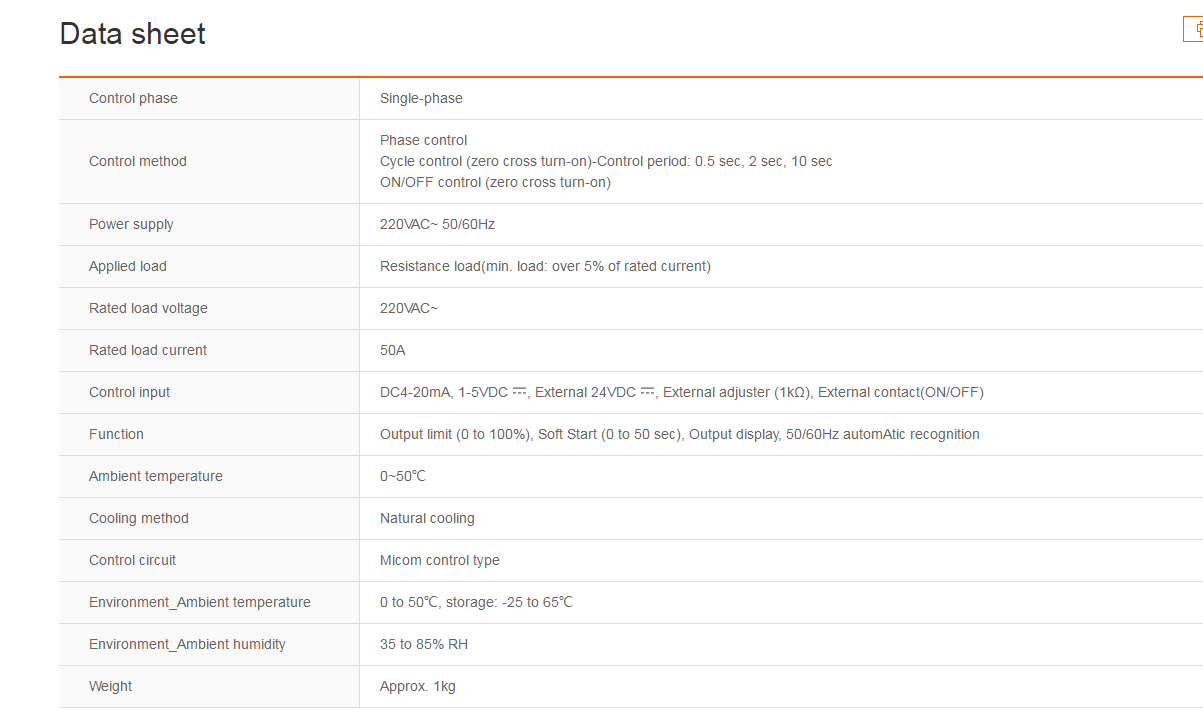
Task: Select the 220VAC~ 50/60Hz value
Action: pos(437,224)
